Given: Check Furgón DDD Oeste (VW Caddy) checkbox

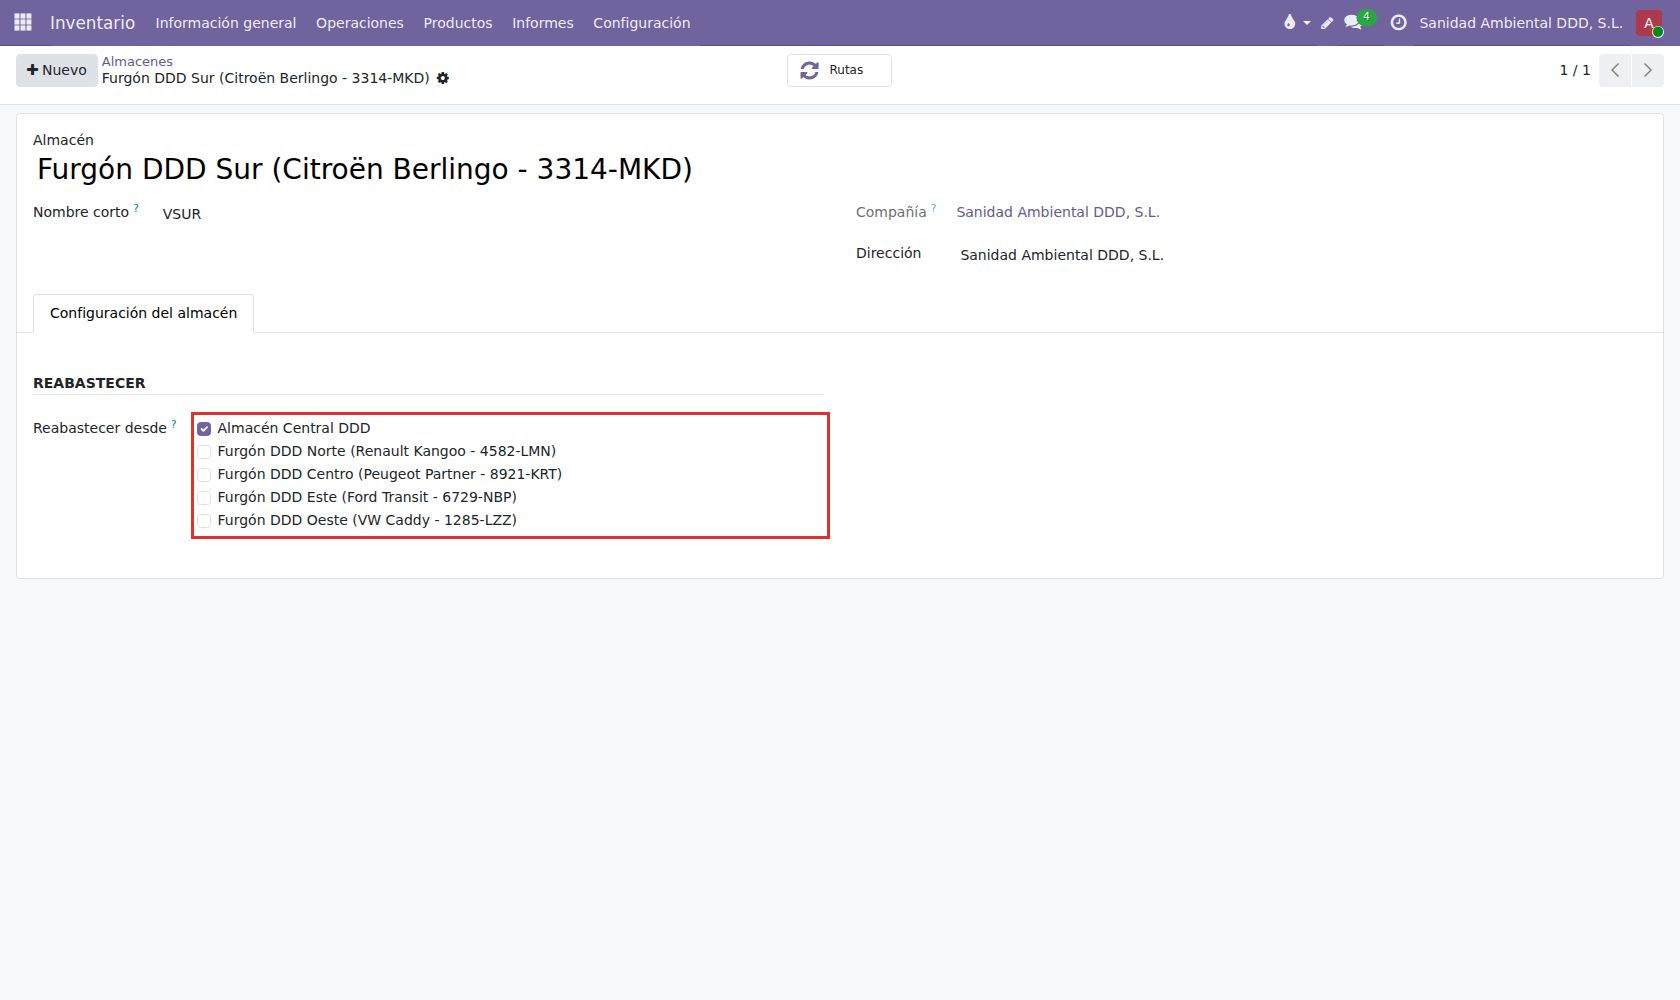Looking at the screenshot, I should [204, 521].
